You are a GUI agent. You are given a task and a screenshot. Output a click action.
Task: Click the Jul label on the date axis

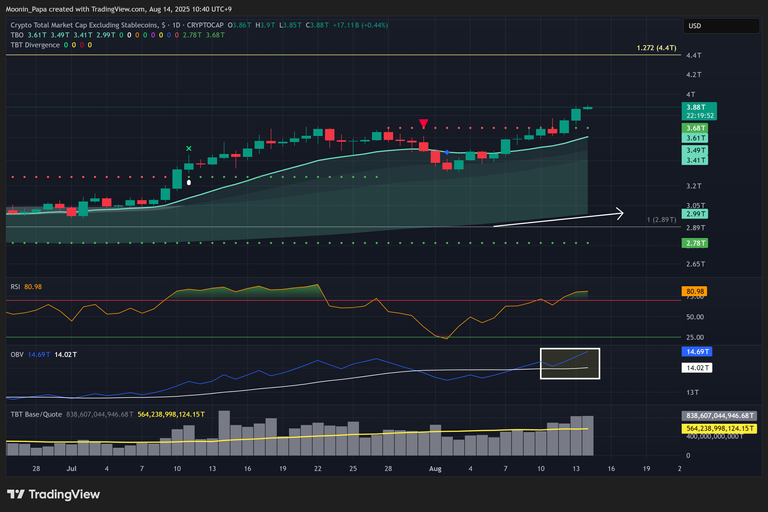(x=72, y=469)
